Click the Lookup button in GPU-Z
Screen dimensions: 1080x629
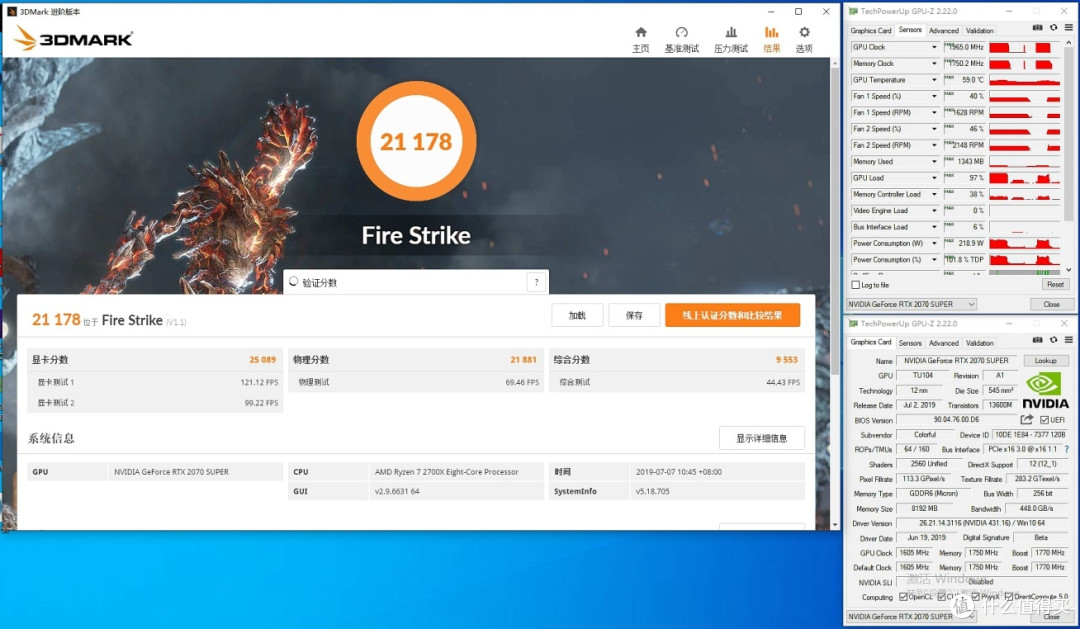point(1045,360)
